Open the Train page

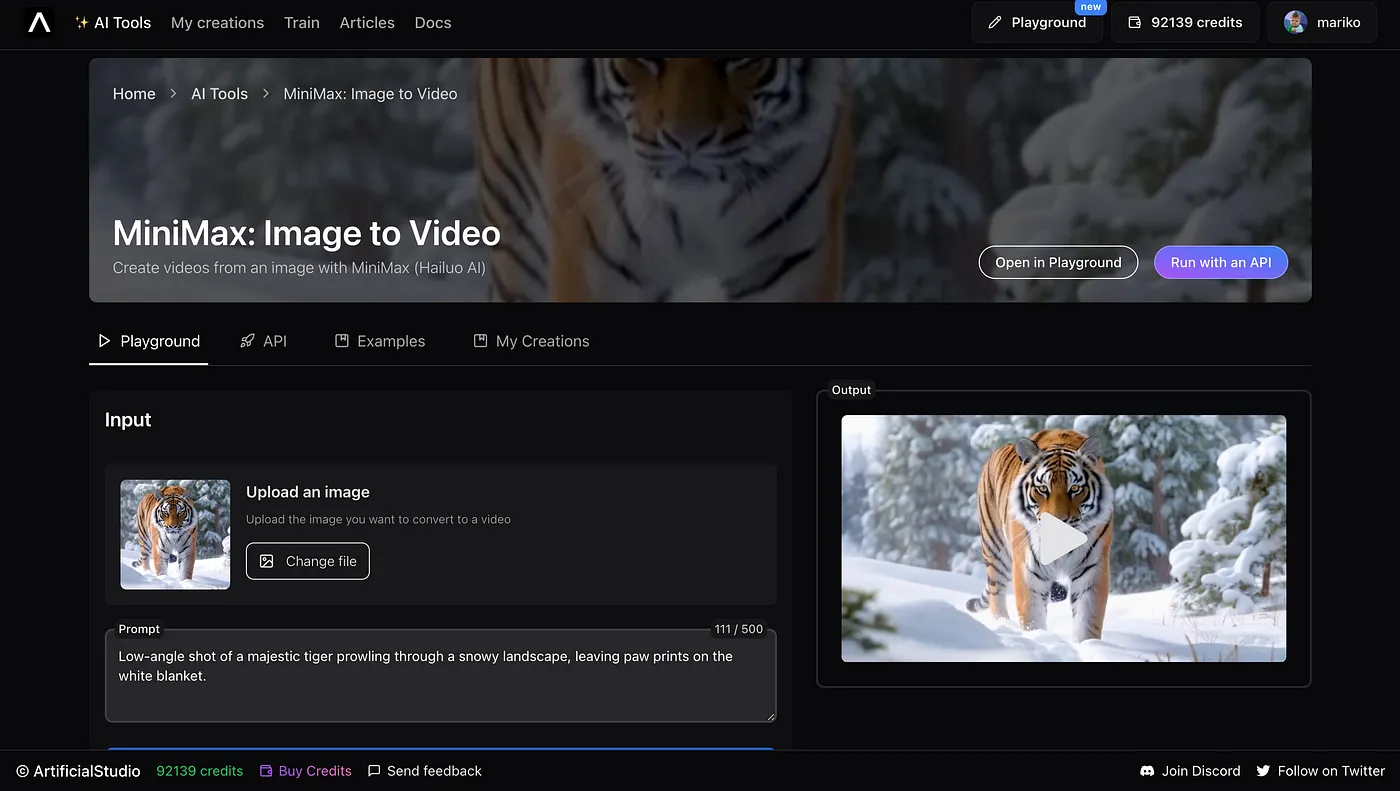click(x=302, y=22)
